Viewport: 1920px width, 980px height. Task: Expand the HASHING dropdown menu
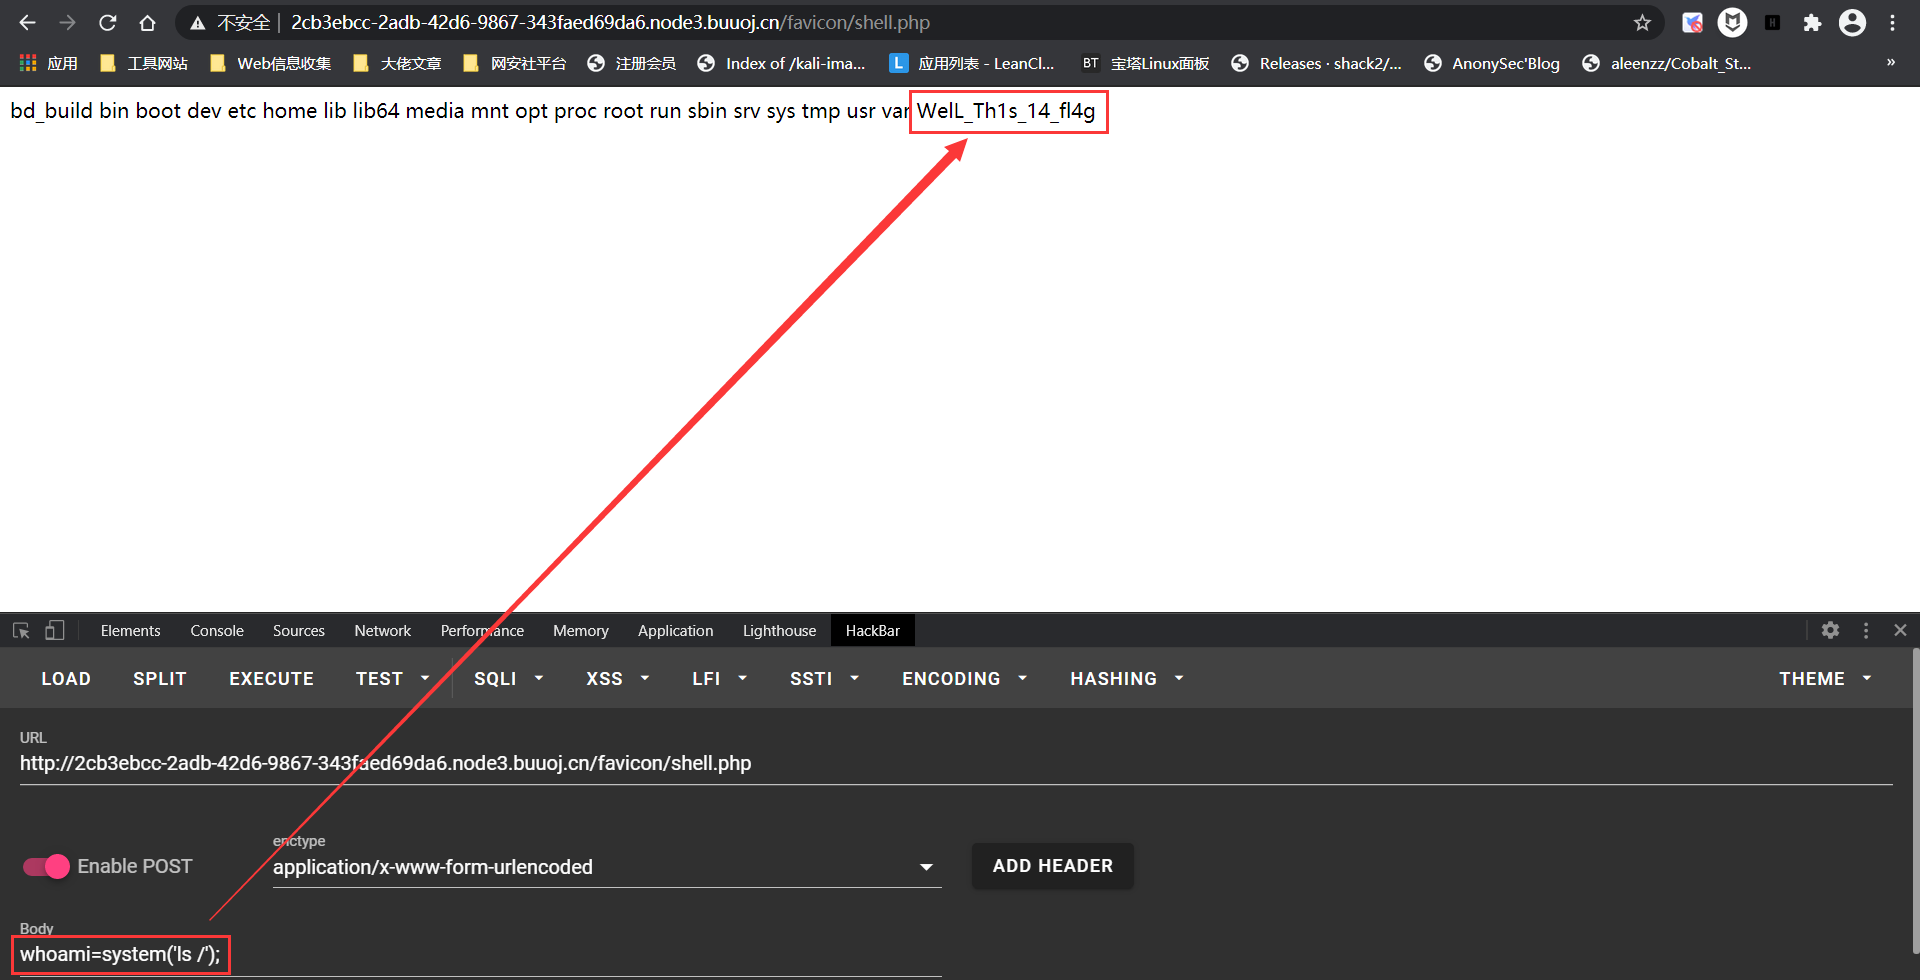pyautogui.click(x=1127, y=678)
